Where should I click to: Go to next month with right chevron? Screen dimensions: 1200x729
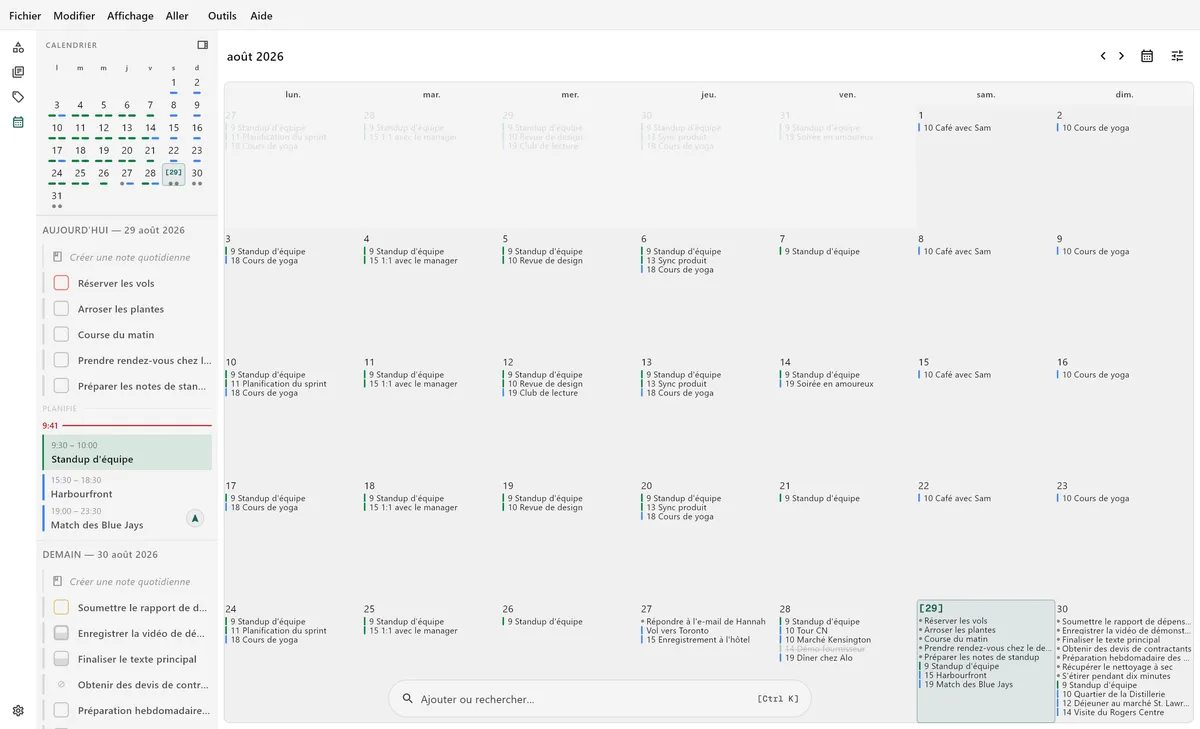point(1121,56)
